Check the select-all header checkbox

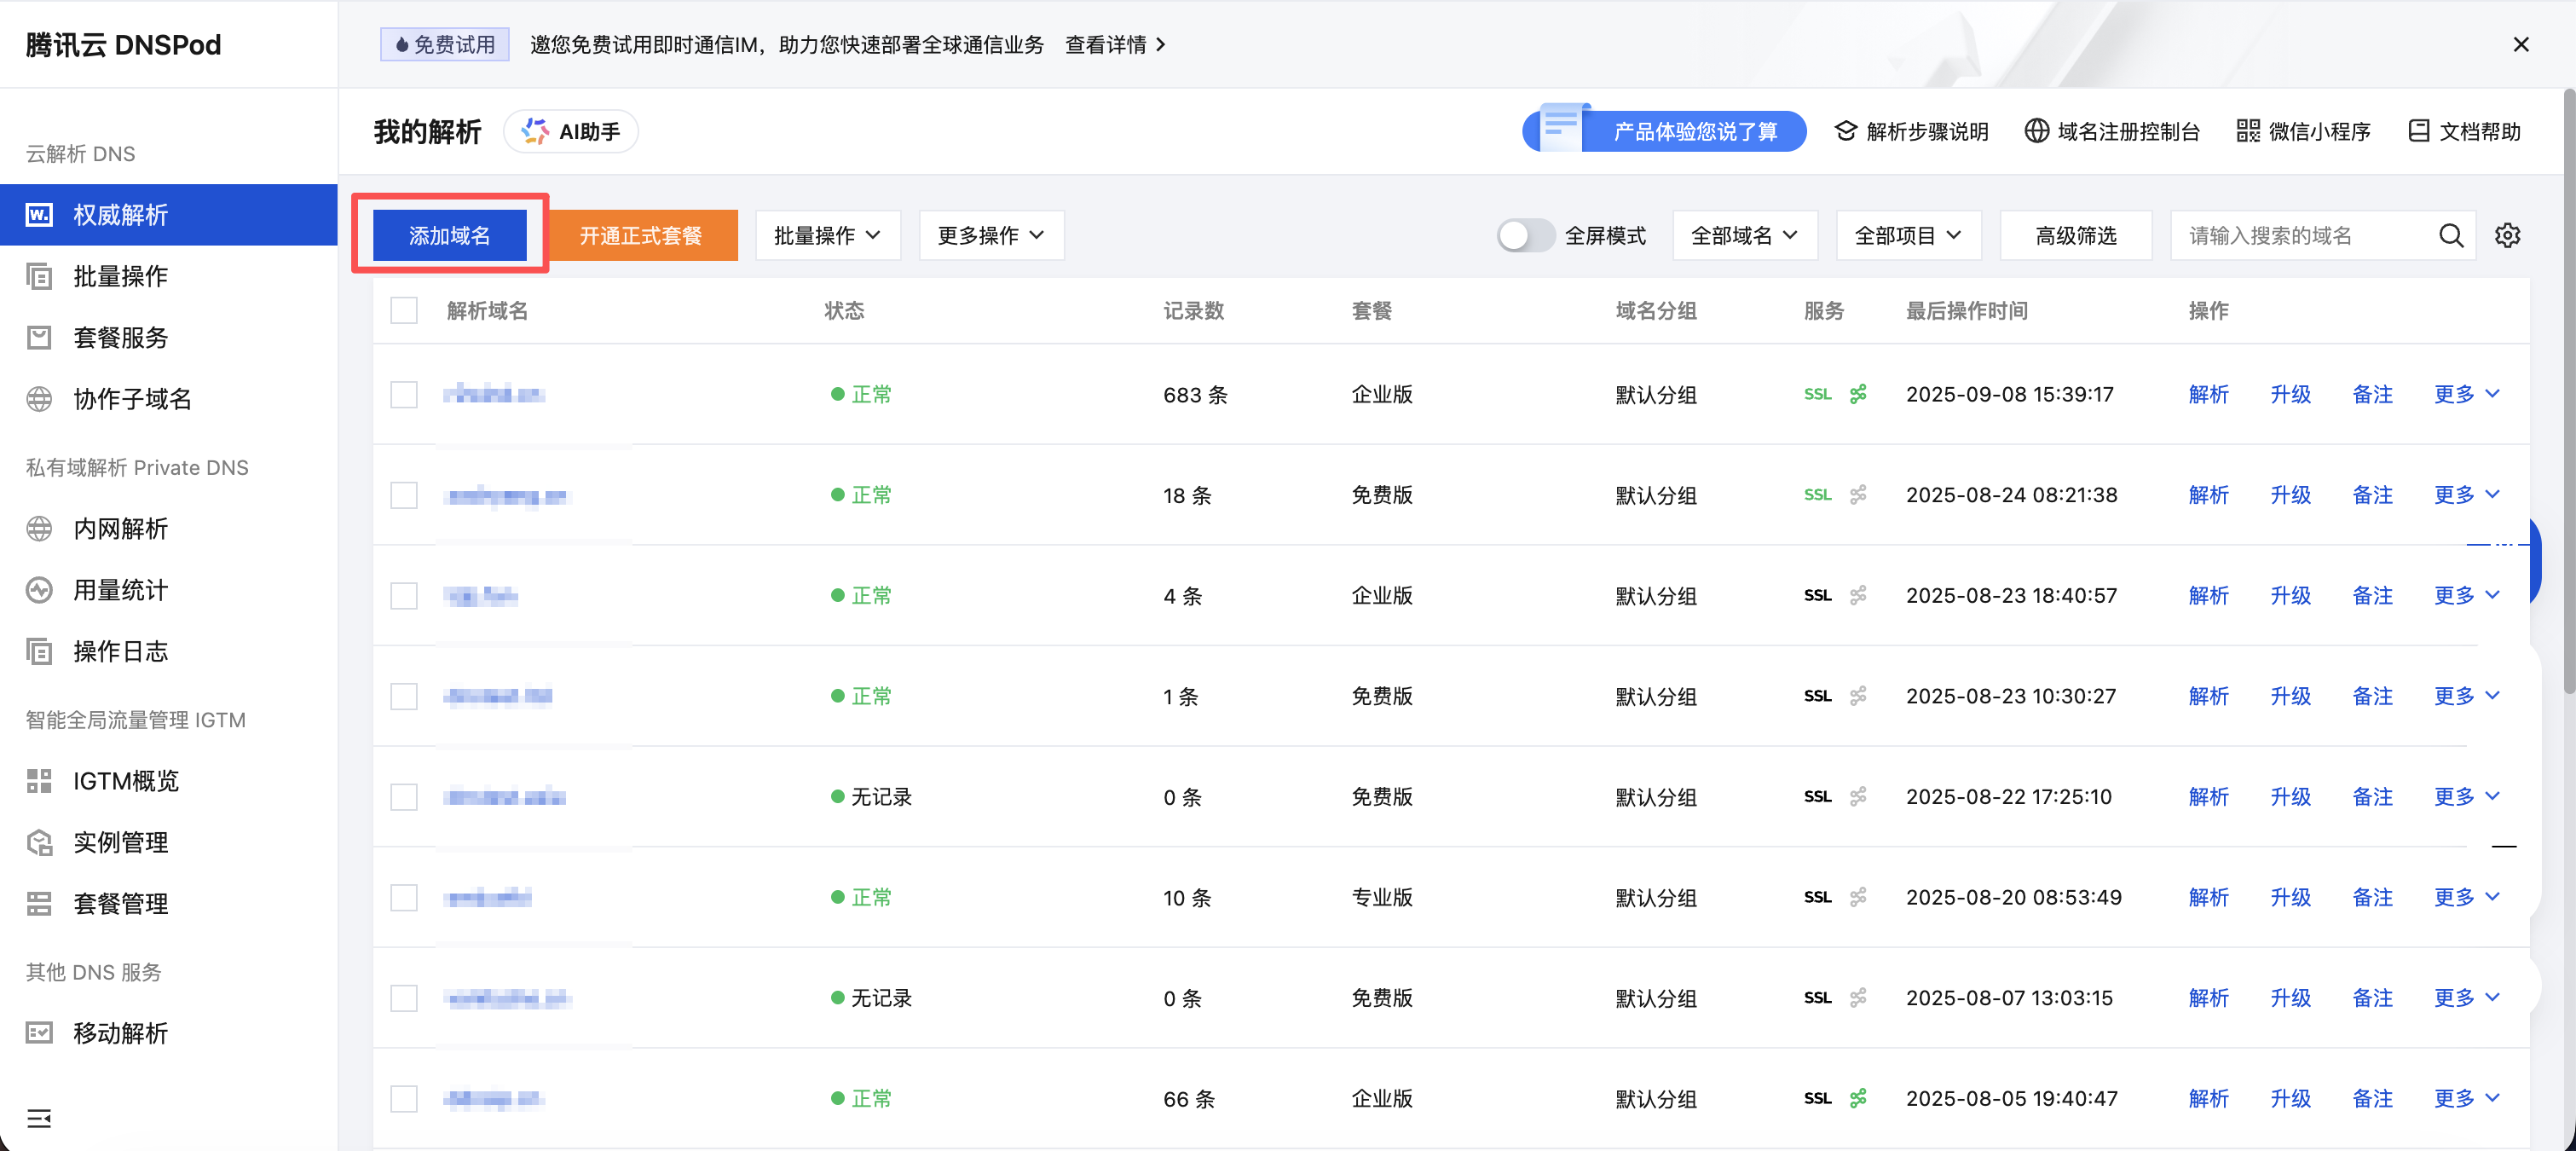tap(404, 311)
